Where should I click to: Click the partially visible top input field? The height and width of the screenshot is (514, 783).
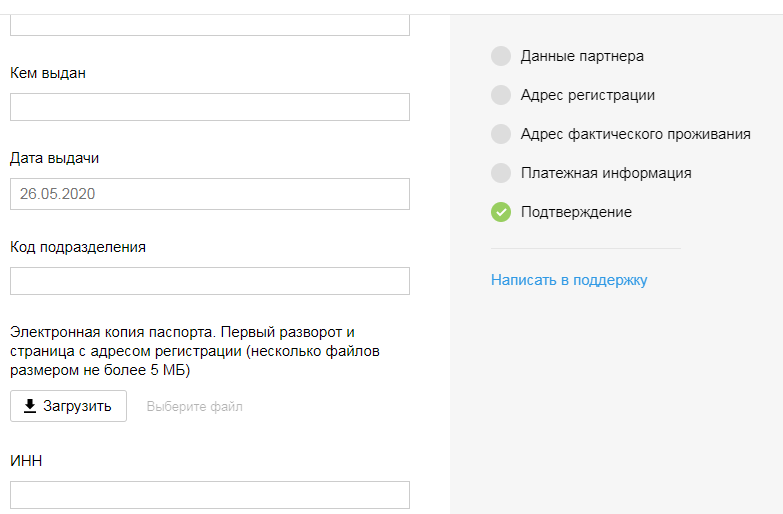[210, 25]
